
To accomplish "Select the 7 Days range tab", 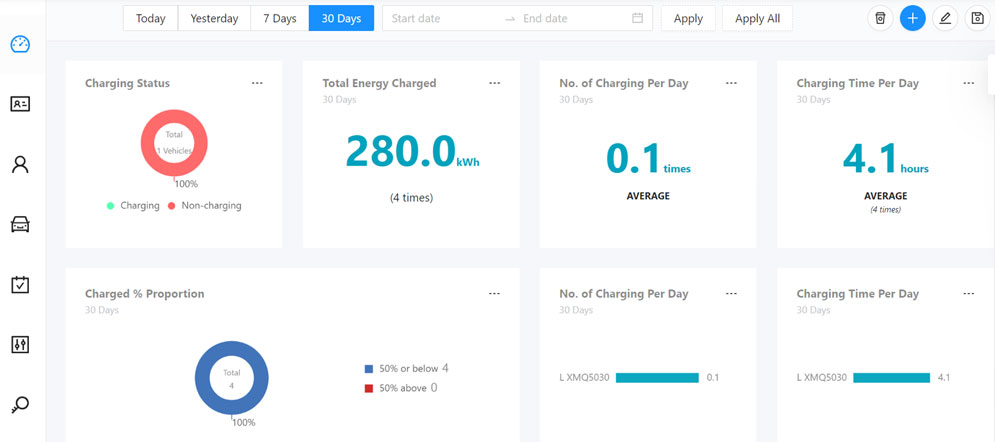I will [279, 18].
